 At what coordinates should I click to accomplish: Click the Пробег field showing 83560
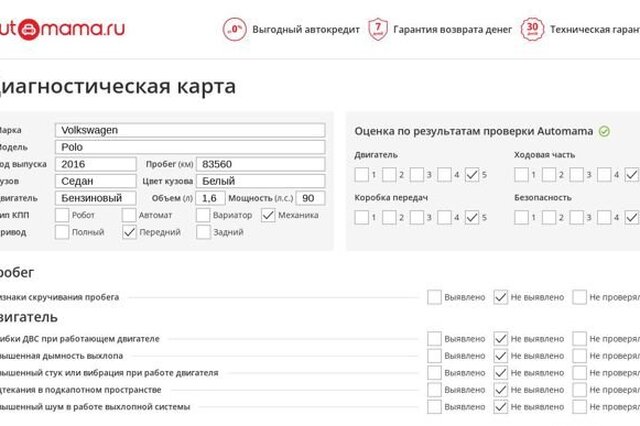(261, 164)
